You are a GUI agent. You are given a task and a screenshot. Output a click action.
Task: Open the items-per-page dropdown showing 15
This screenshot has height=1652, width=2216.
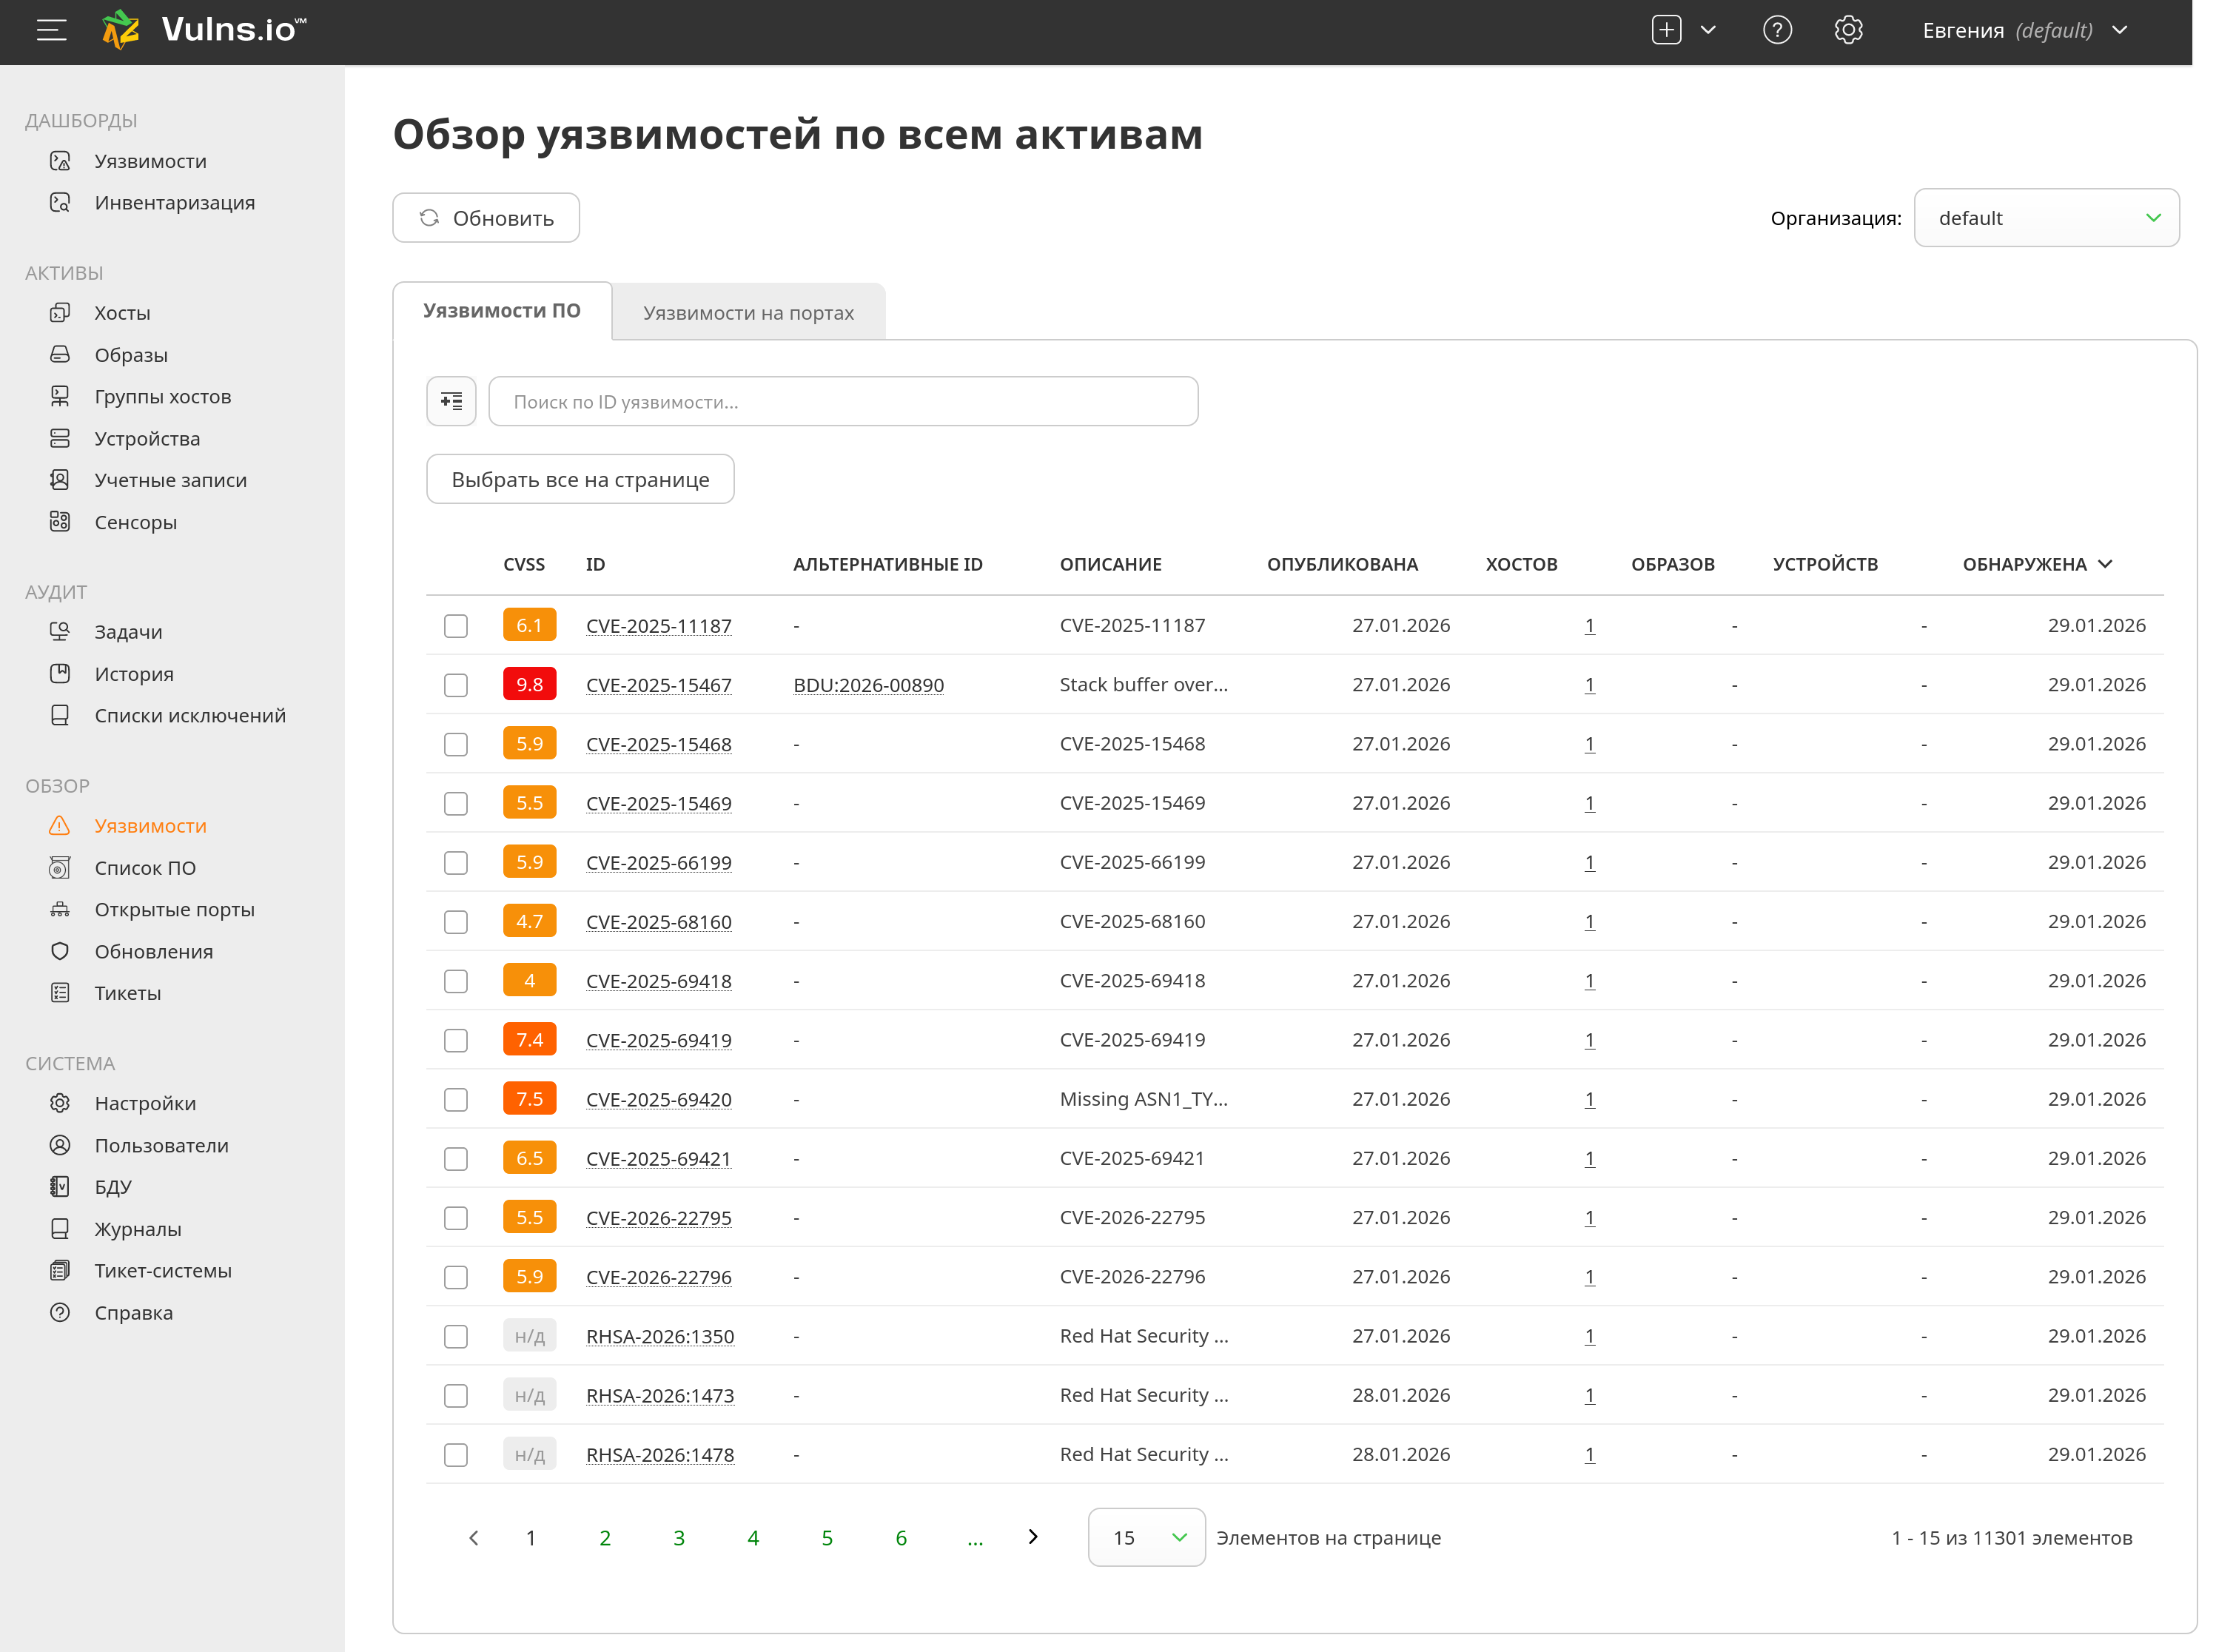coord(1146,1537)
